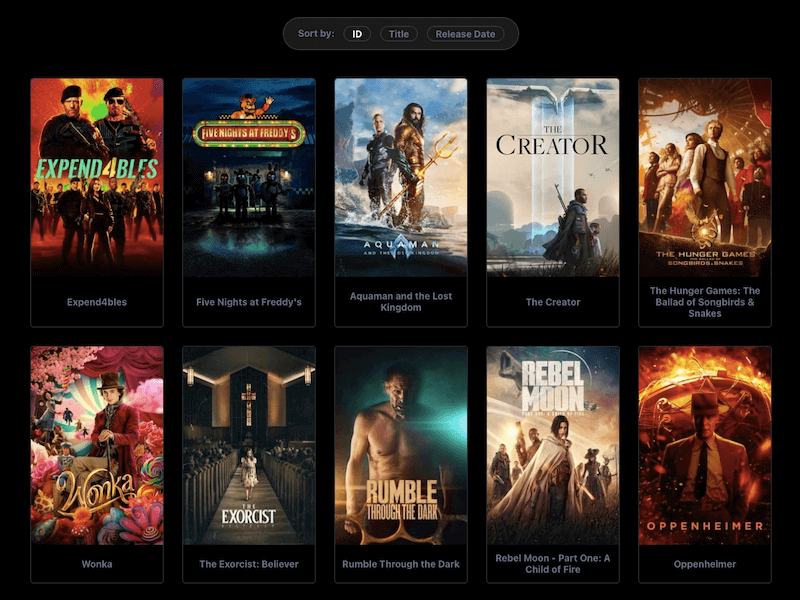Click 'Rumble Through the Dark' title text
800x600 pixels.
click(x=401, y=564)
